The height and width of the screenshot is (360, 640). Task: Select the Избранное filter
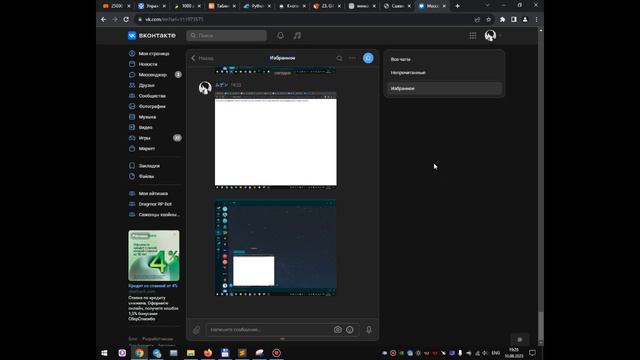[444, 89]
